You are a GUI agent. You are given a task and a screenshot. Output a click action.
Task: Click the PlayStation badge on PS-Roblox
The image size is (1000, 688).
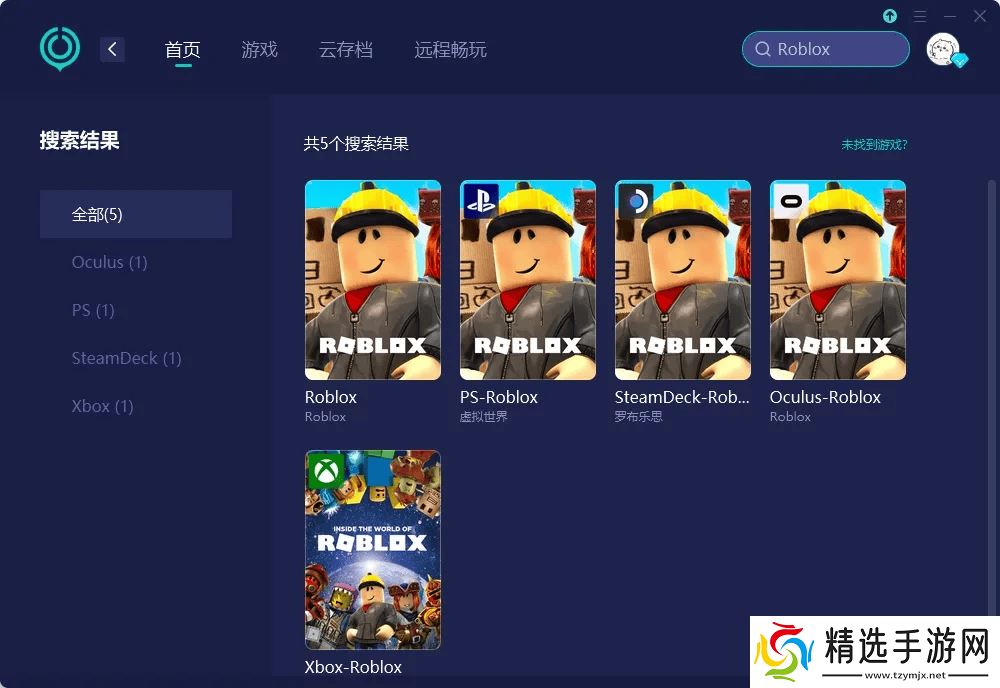pos(480,201)
